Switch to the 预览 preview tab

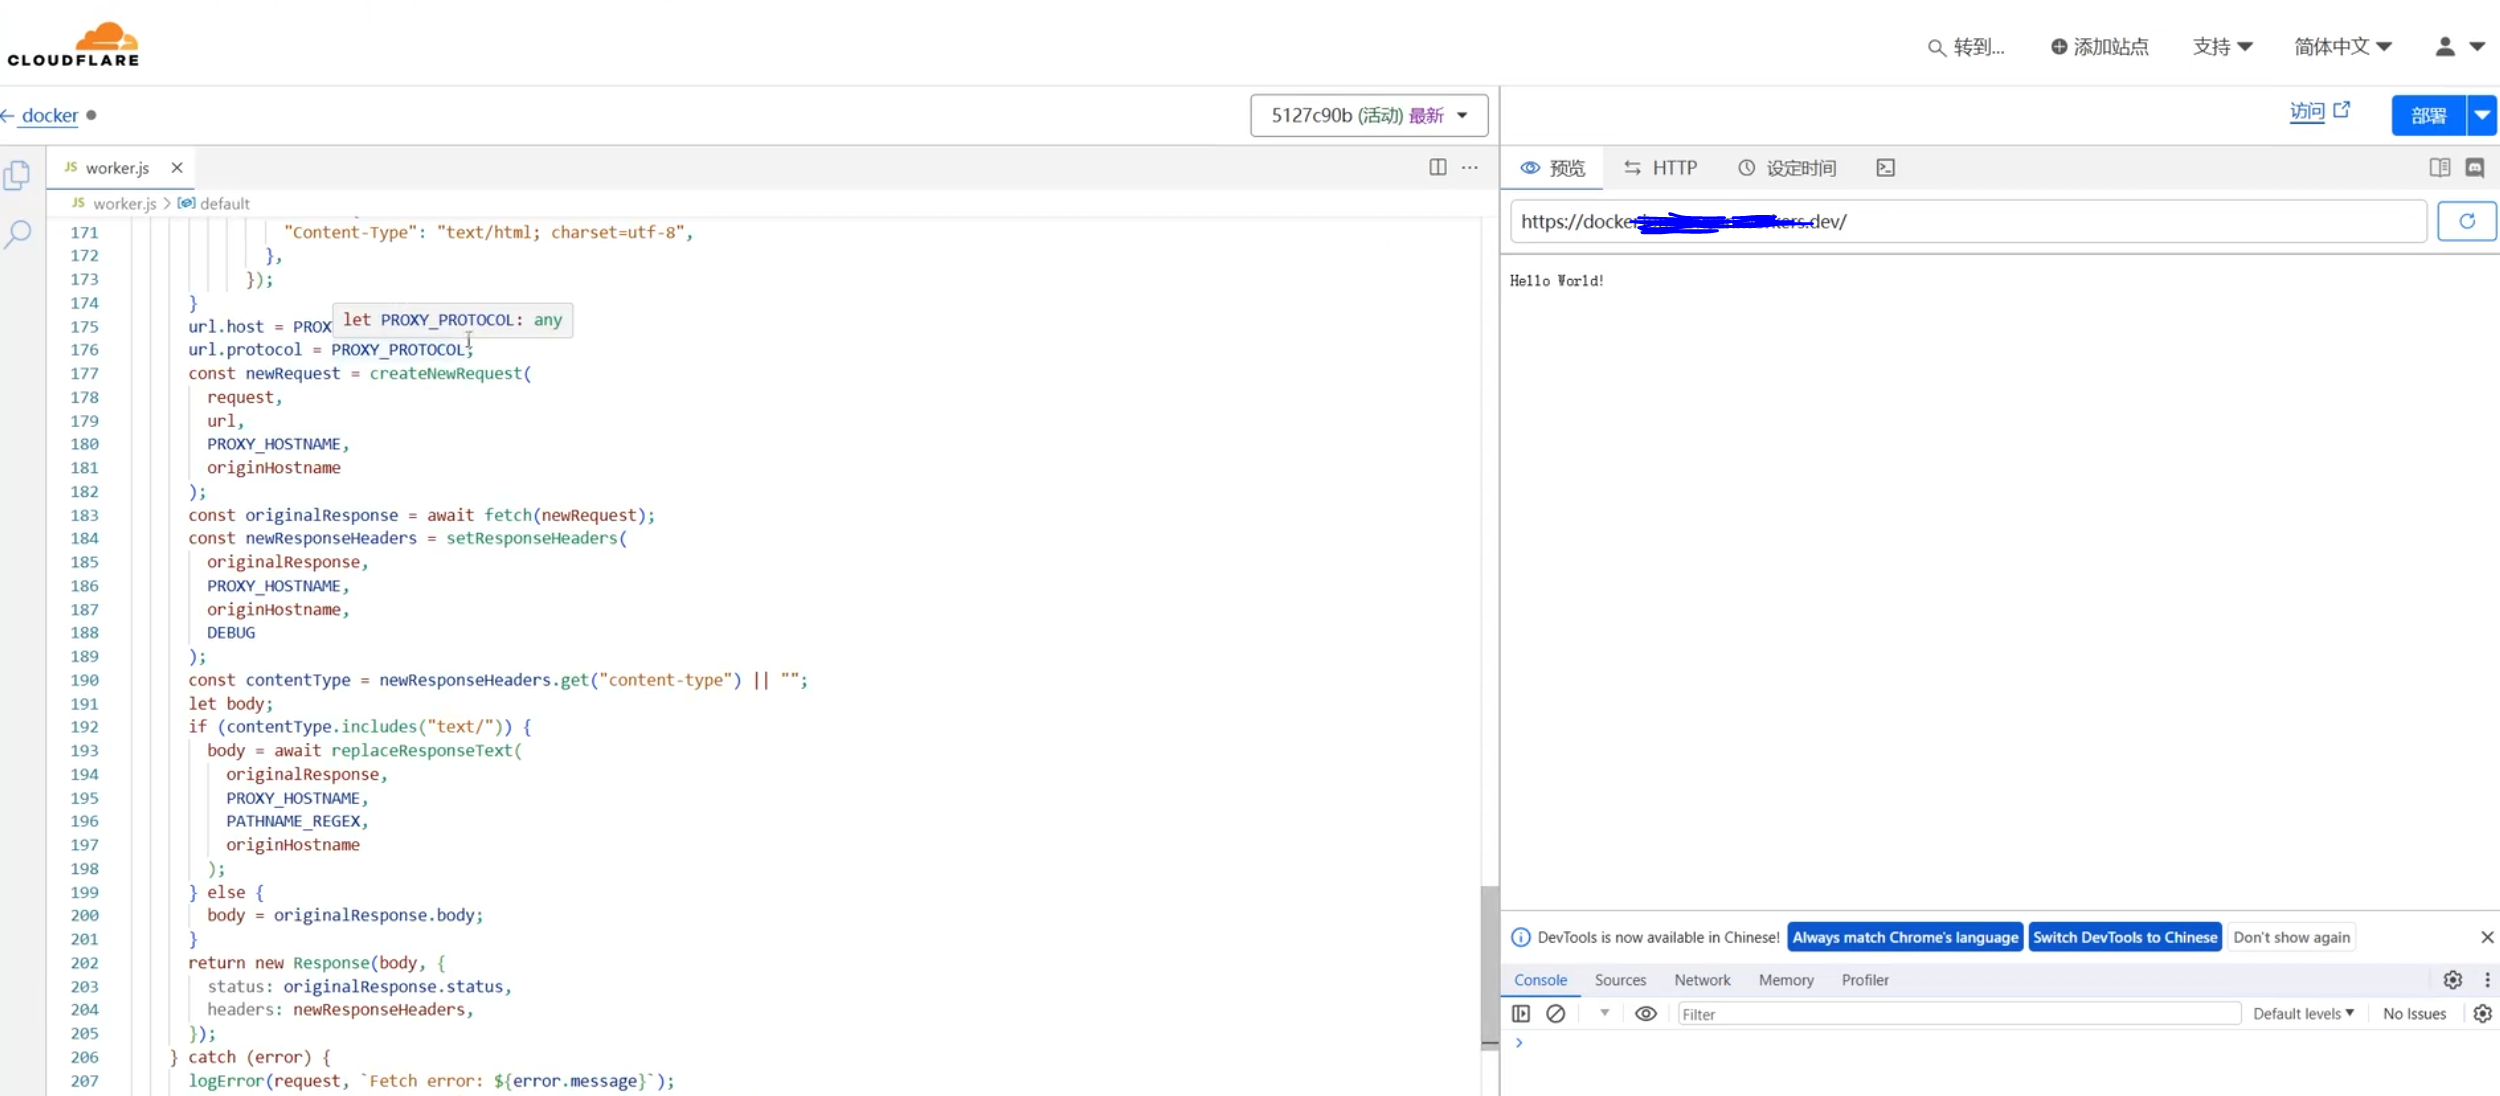(x=1552, y=168)
